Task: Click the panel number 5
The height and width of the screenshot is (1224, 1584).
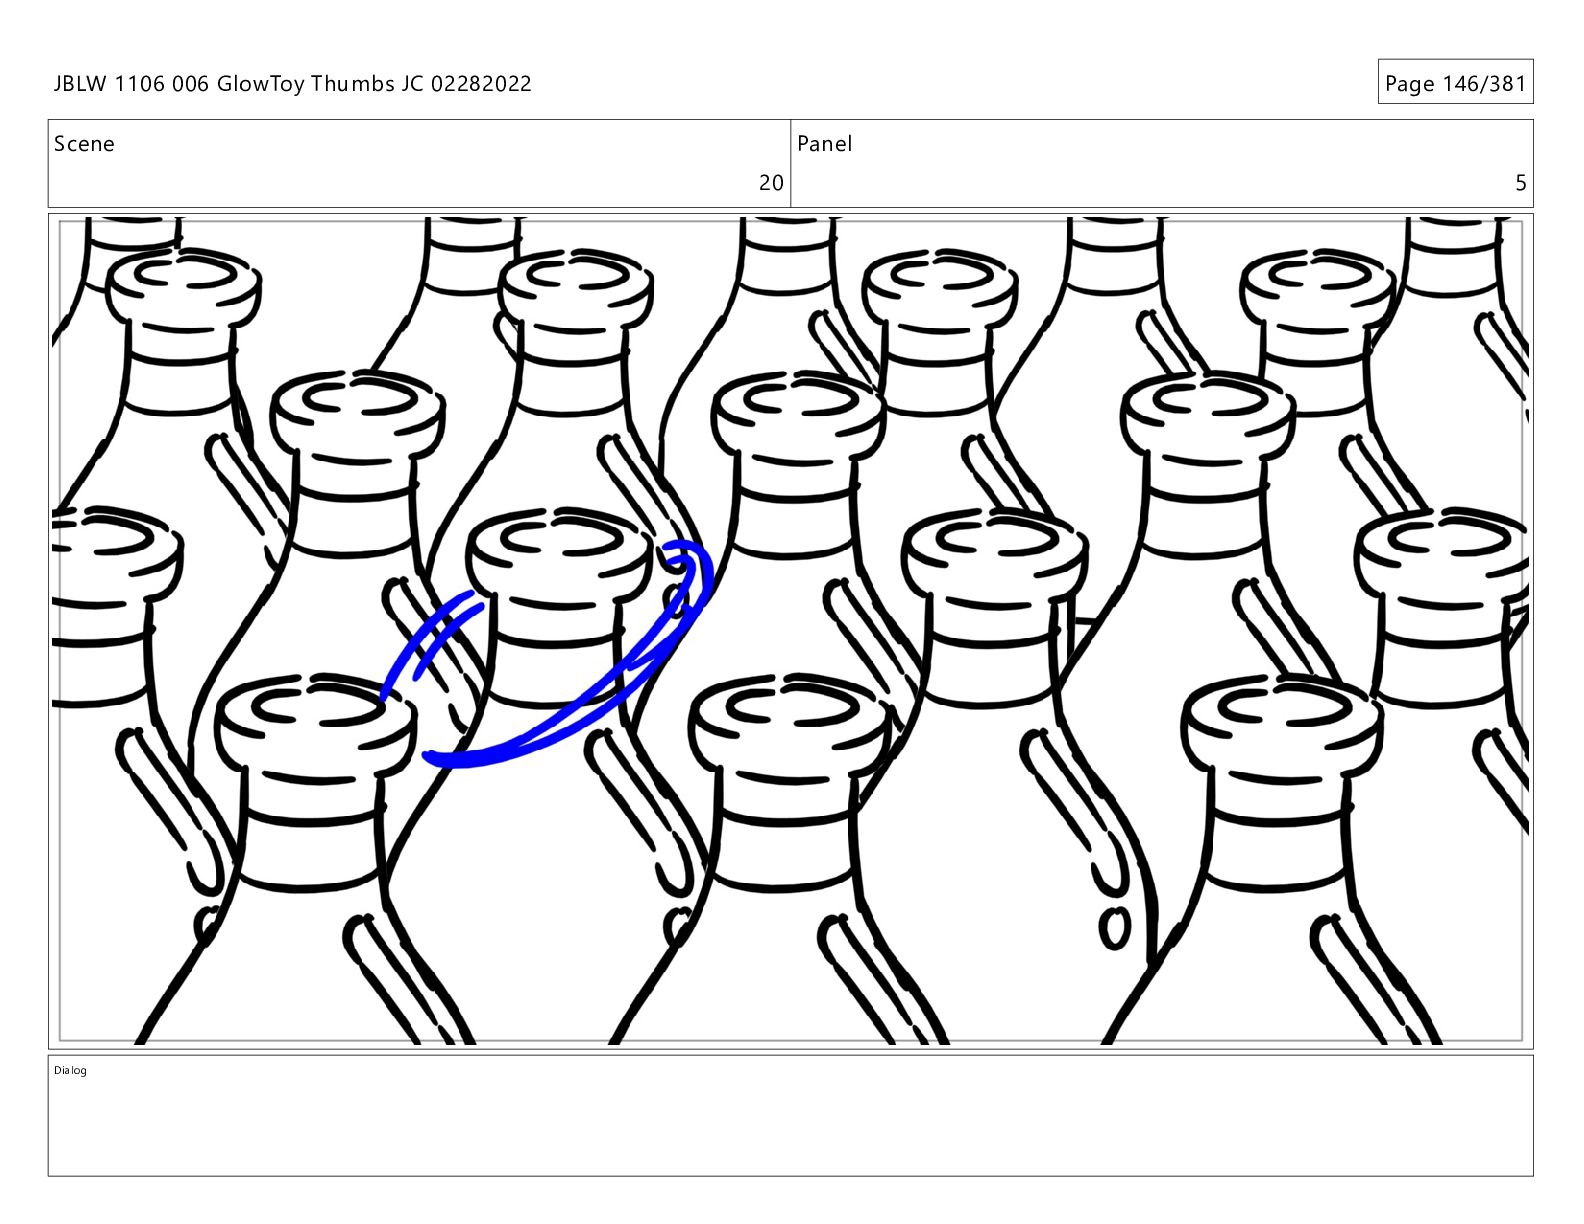Action: coord(1521,183)
